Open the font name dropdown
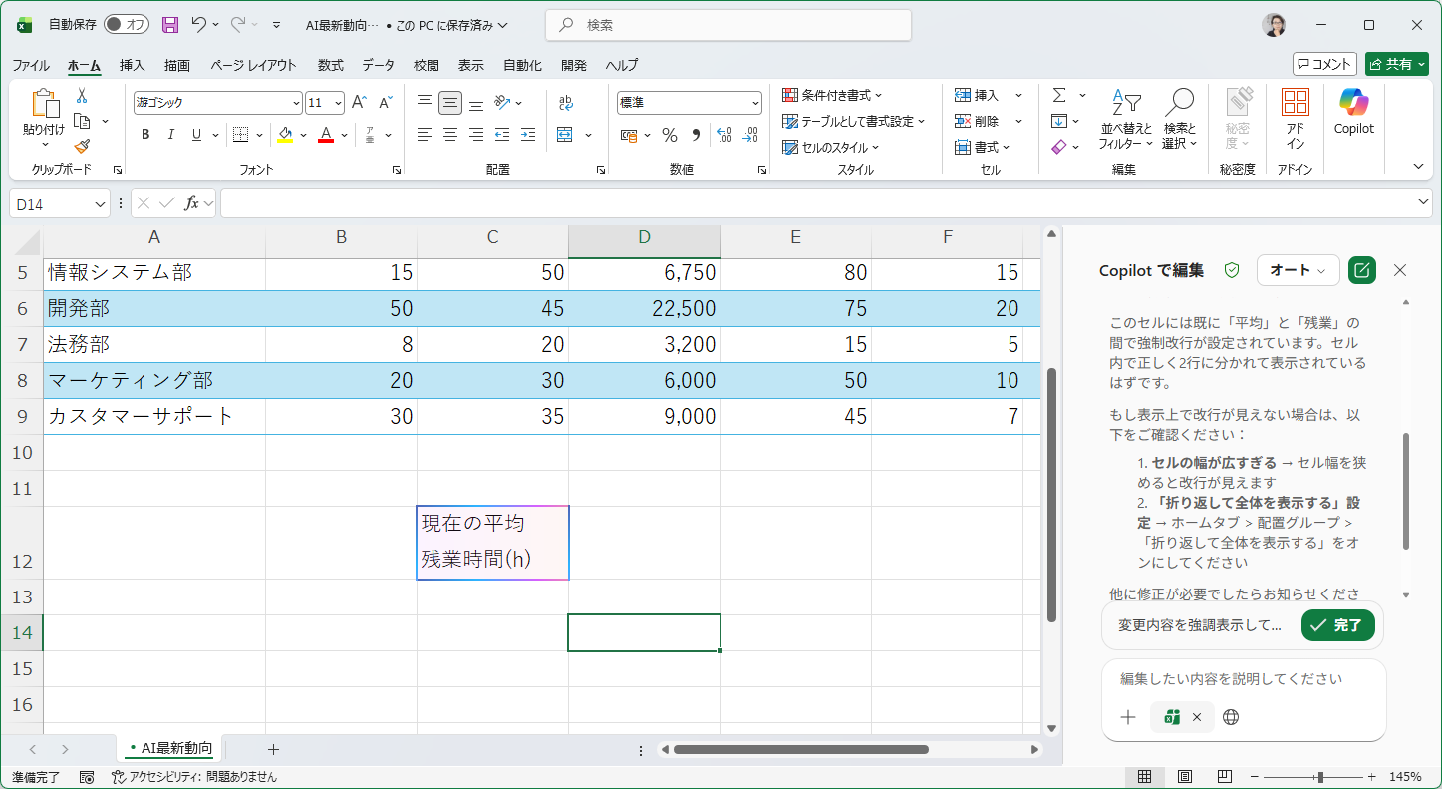This screenshot has width=1442, height=789. point(296,103)
